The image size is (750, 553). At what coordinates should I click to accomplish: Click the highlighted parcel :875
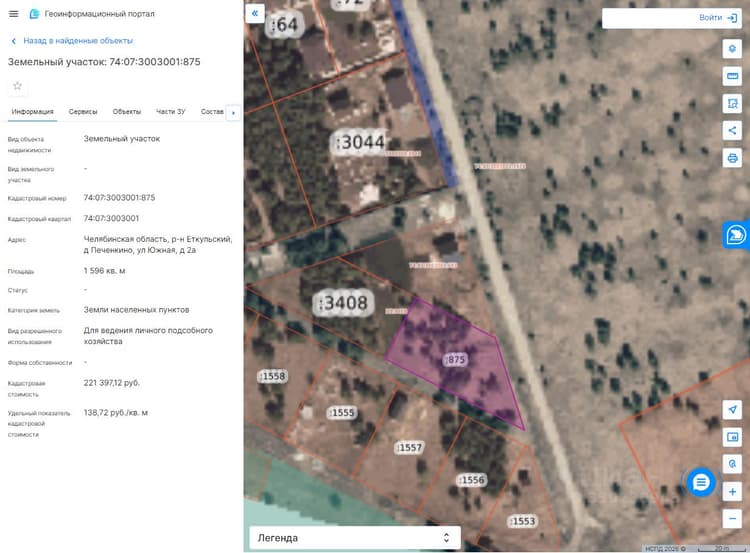pos(454,360)
